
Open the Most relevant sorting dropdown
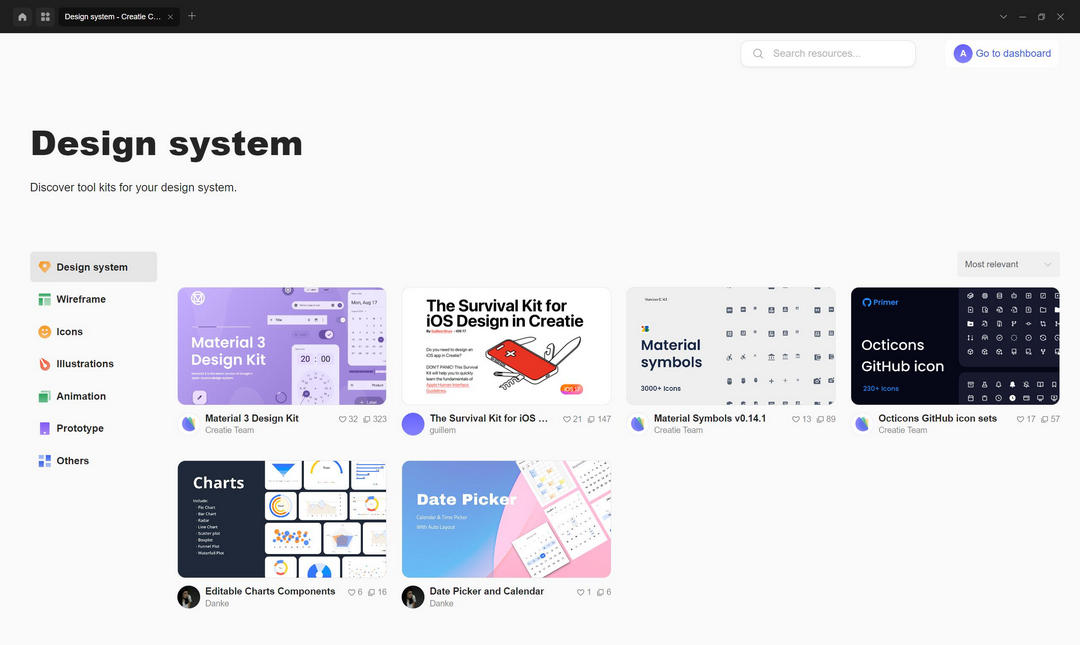[1008, 263]
